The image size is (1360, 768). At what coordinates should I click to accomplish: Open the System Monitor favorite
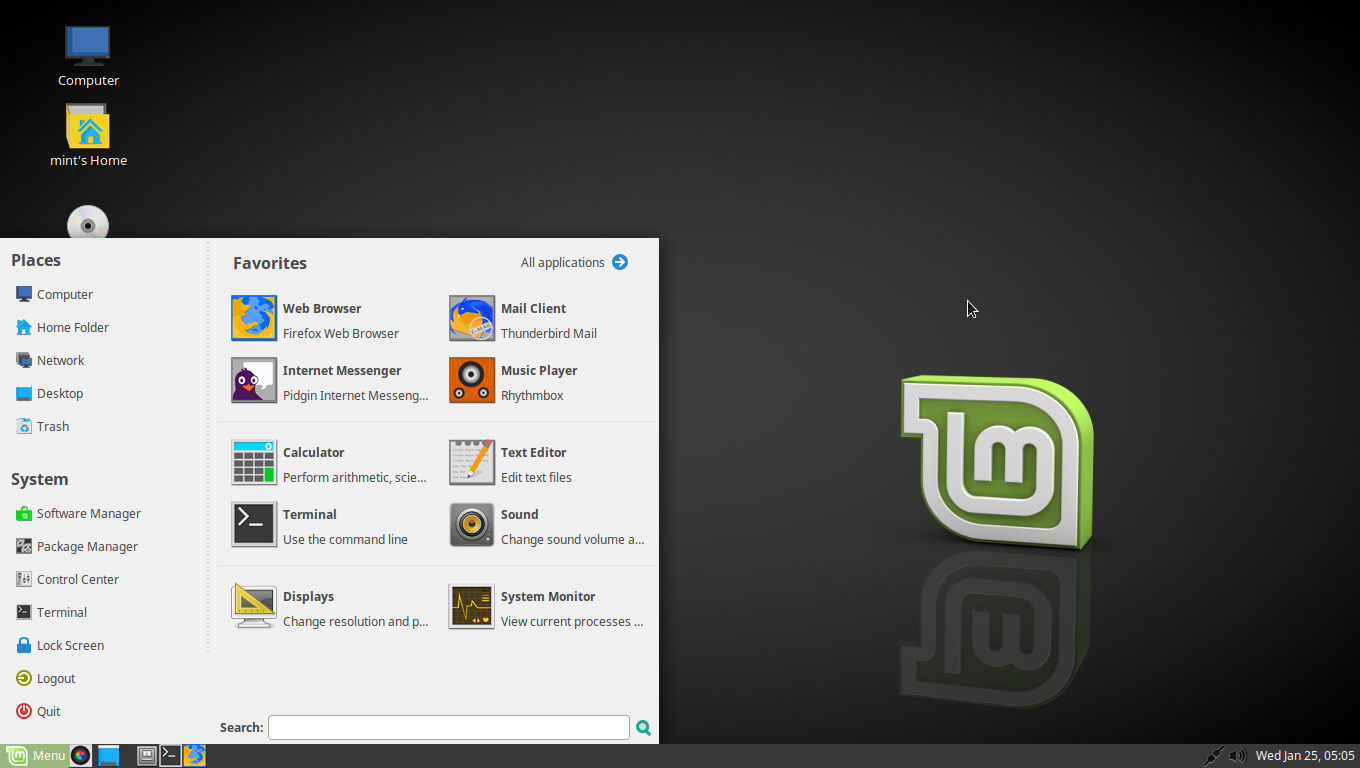click(x=547, y=607)
